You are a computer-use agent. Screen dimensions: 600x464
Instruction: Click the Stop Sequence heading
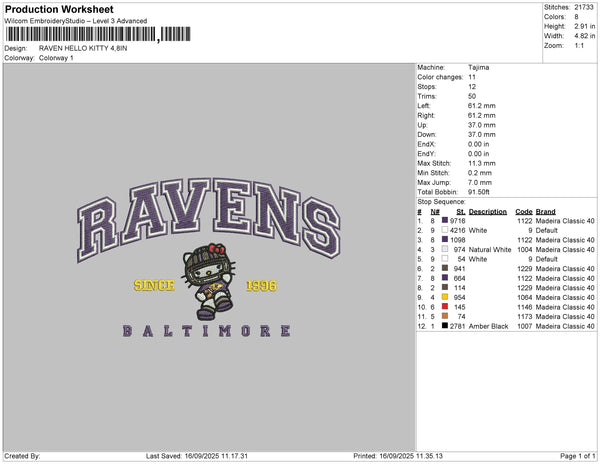click(441, 202)
